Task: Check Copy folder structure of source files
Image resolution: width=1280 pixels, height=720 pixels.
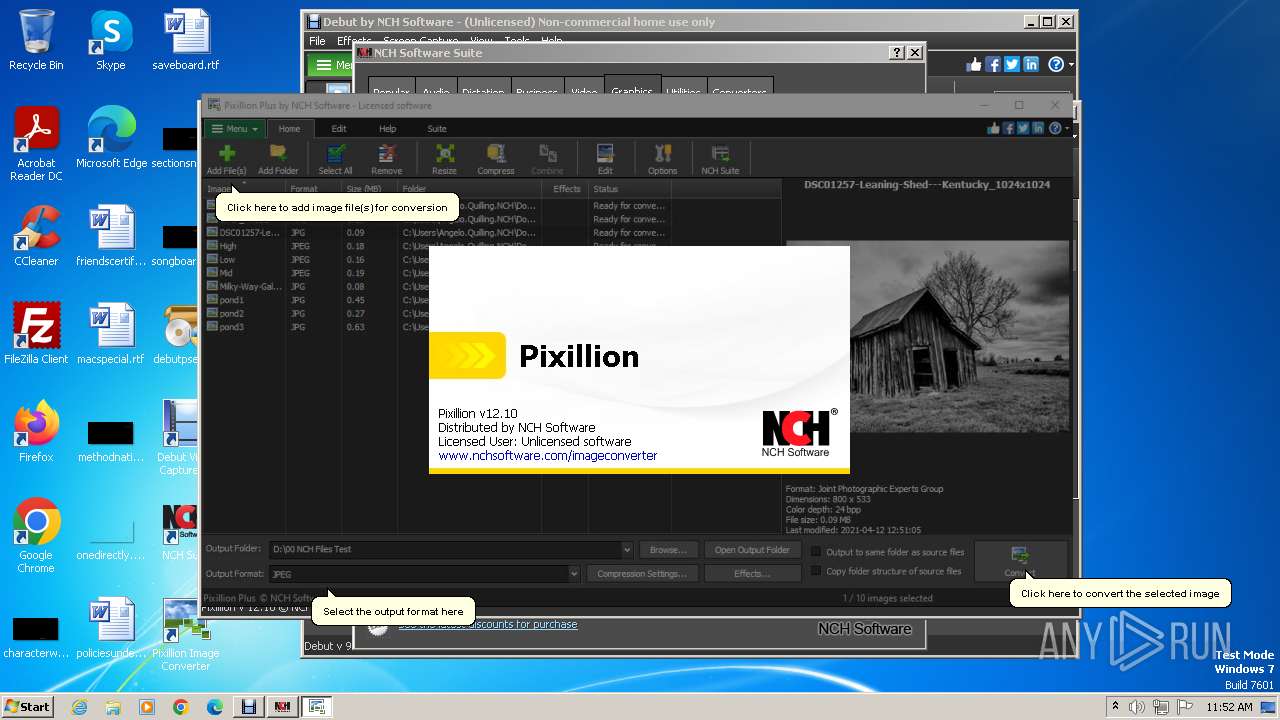Action: coord(816,571)
